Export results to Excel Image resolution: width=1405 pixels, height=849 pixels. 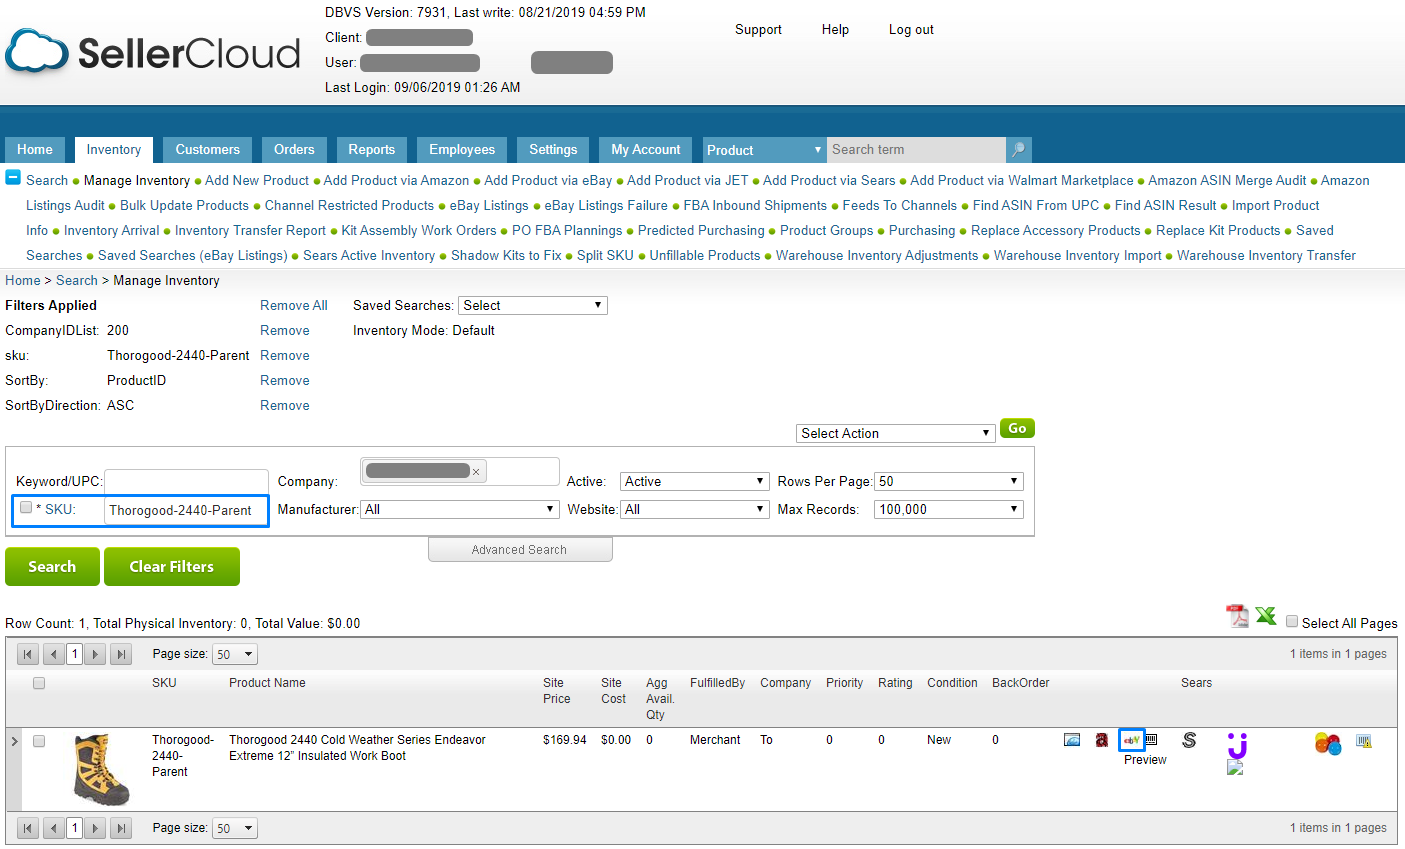(1266, 616)
